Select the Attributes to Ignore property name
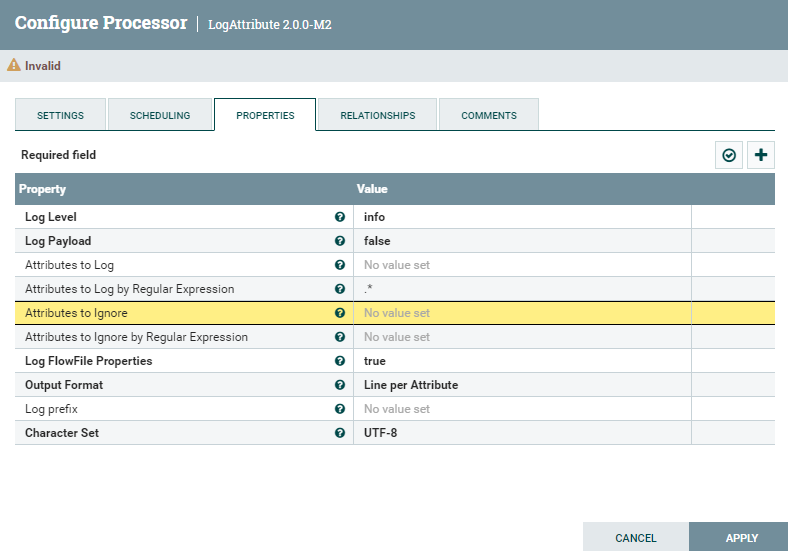 76,313
